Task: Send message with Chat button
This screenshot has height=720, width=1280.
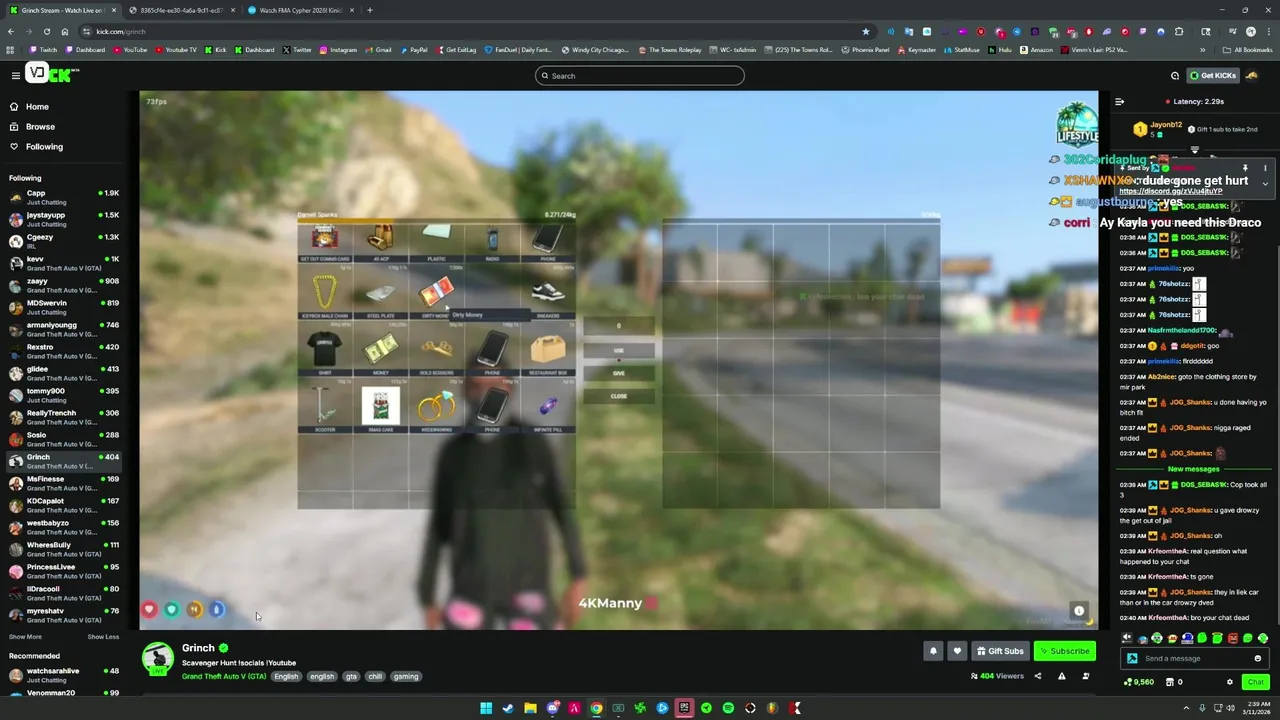Action: 1255,682
